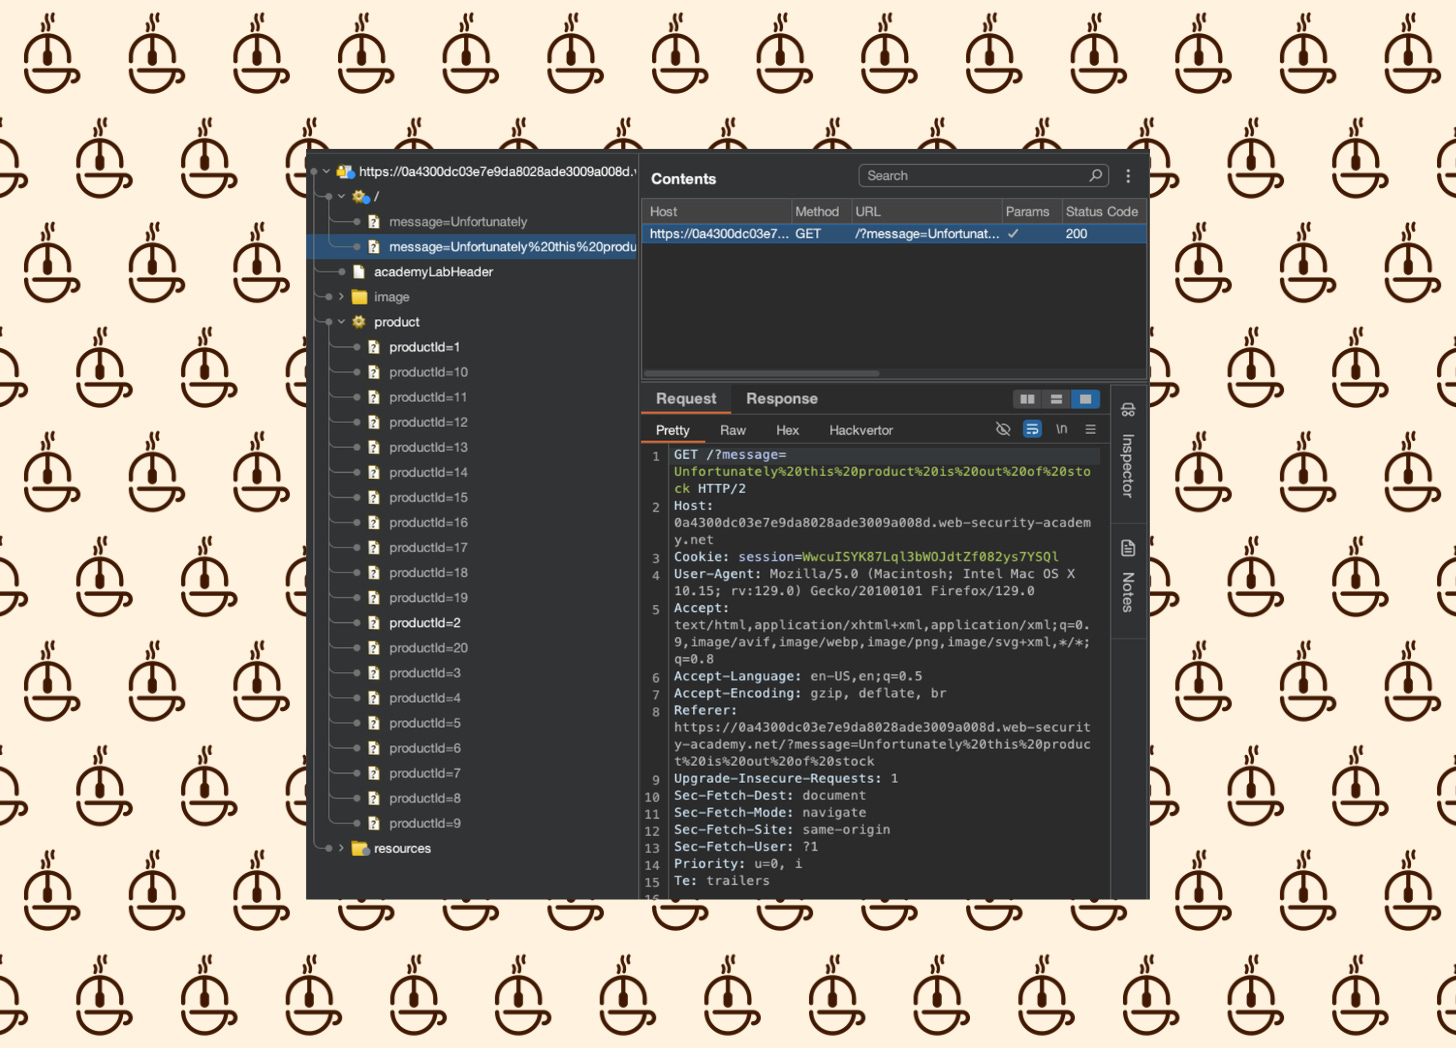Viewport: 1456px width, 1048px height.
Task: Sort Contents table by Method column
Action: (821, 212)
